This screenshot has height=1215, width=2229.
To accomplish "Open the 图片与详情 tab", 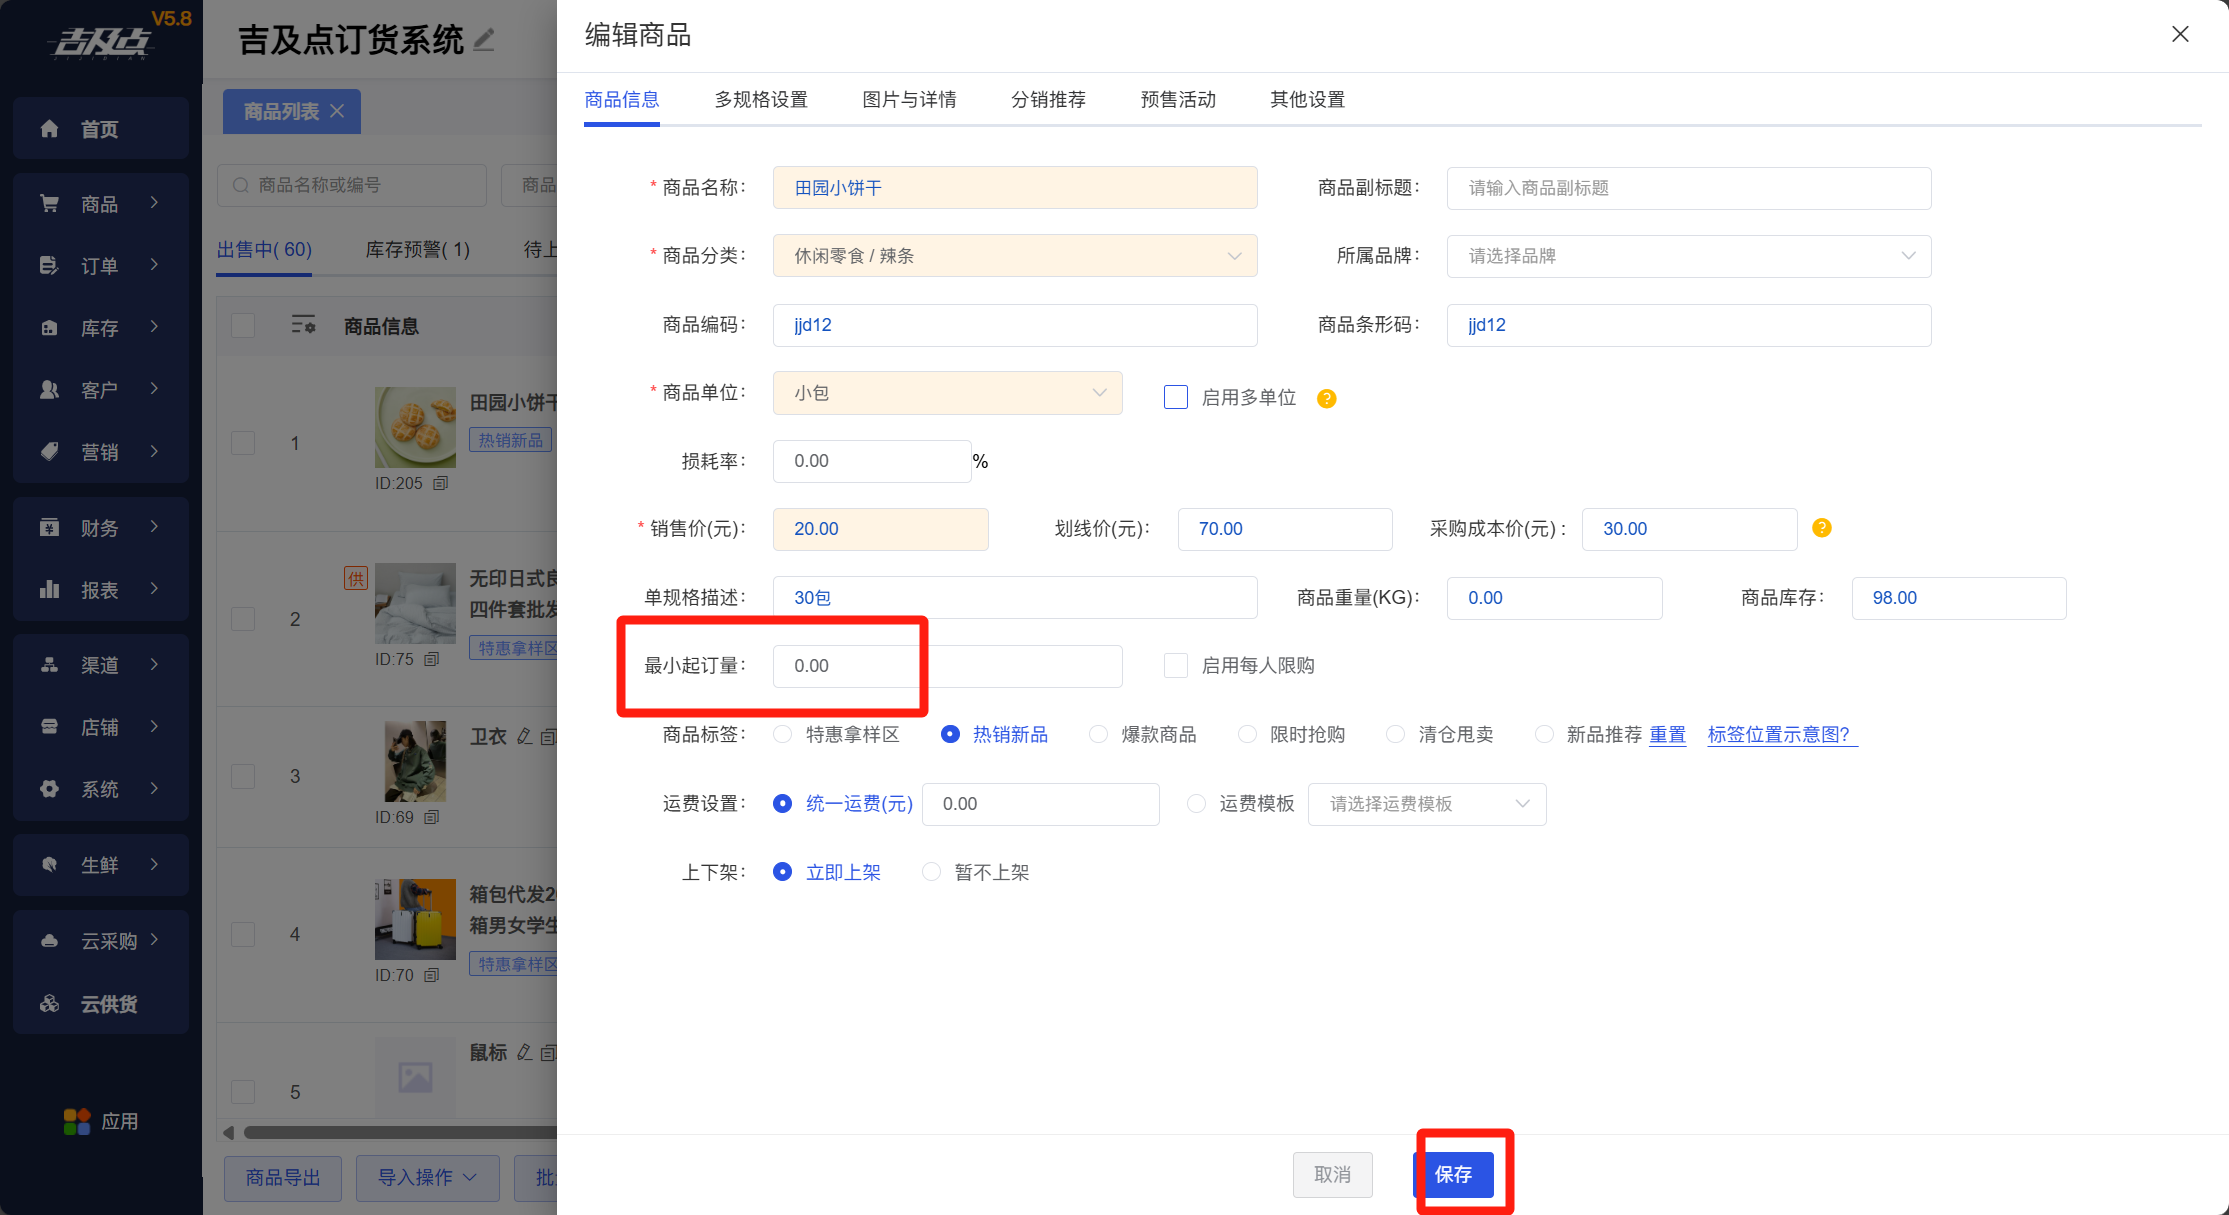I will [909, 100].
